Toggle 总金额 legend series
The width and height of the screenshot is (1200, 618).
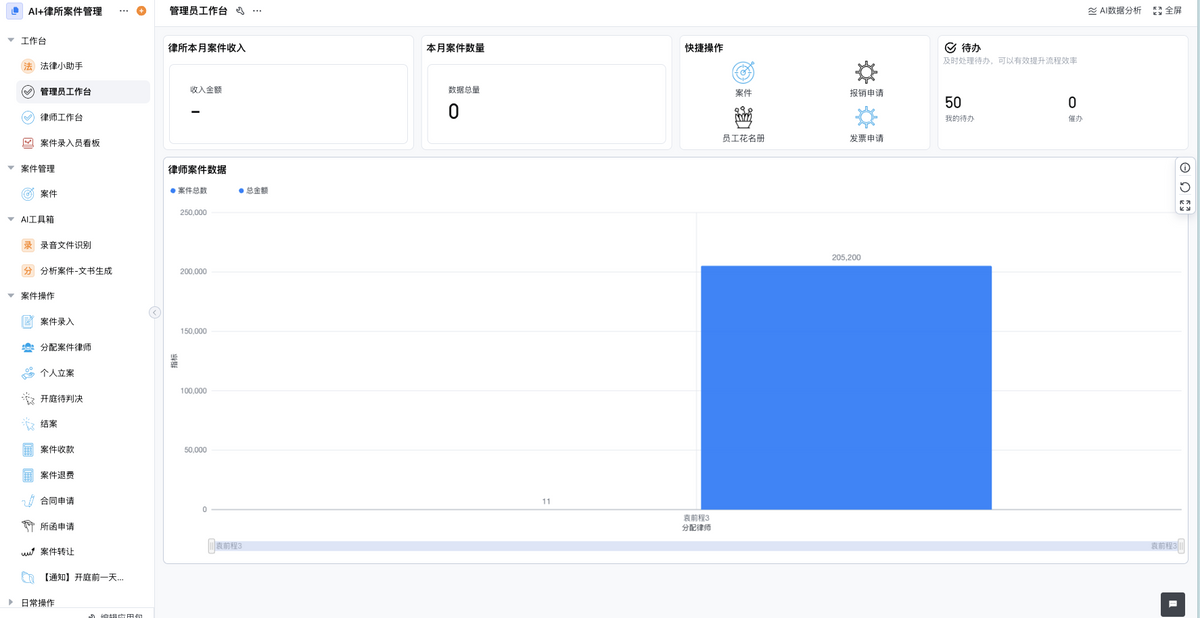[x=253, y=190]
